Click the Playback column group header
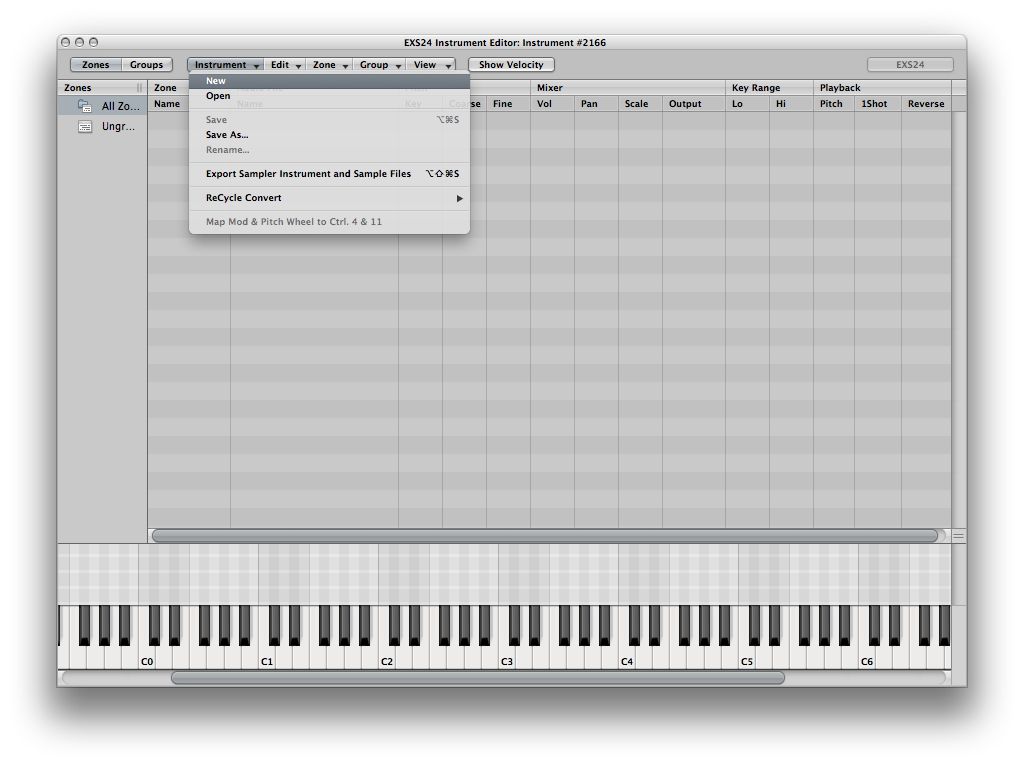The height and width of the screenshot is (766, 1024). tap(882, 88)
